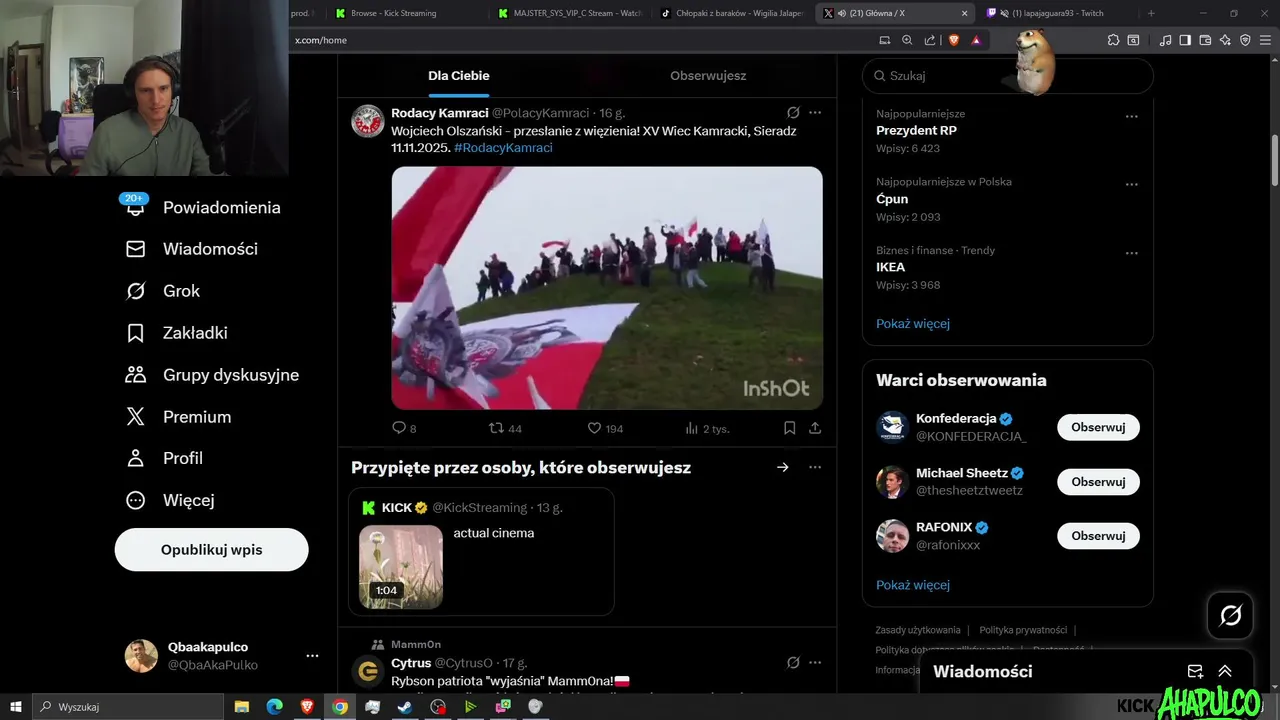Open the floating Grok button
Image resolution: width=1280 pixels, height=720 pixels.
[x=1230, y=615]
